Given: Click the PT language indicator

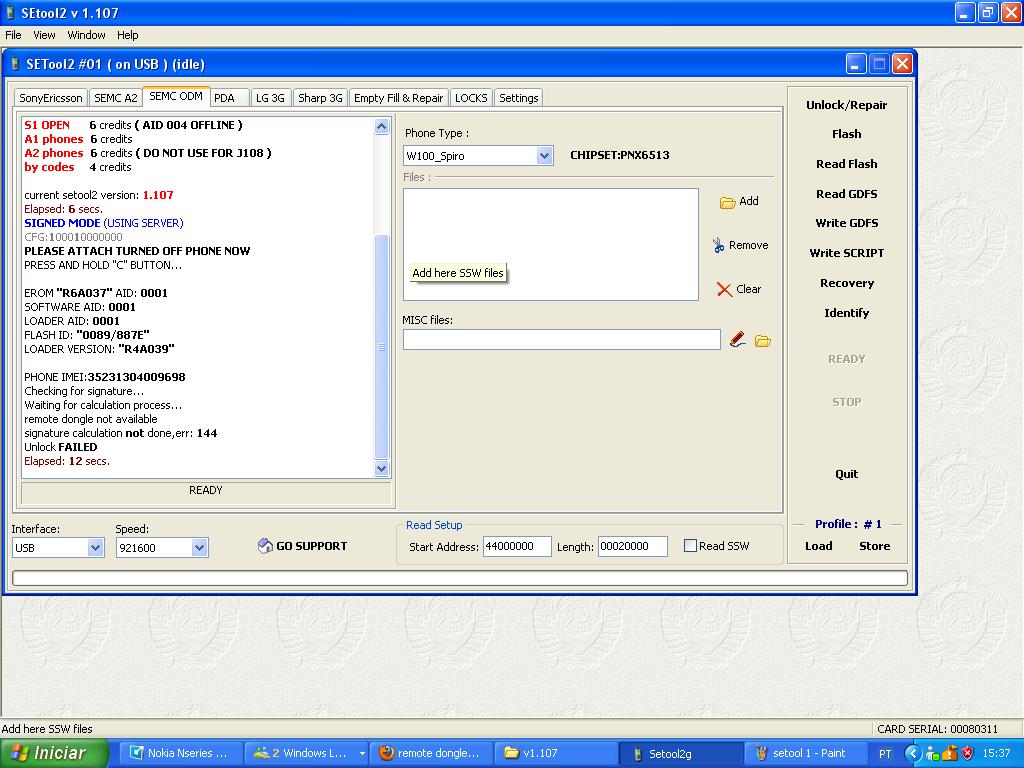Looking at the screenshot, I should (885, 754).
